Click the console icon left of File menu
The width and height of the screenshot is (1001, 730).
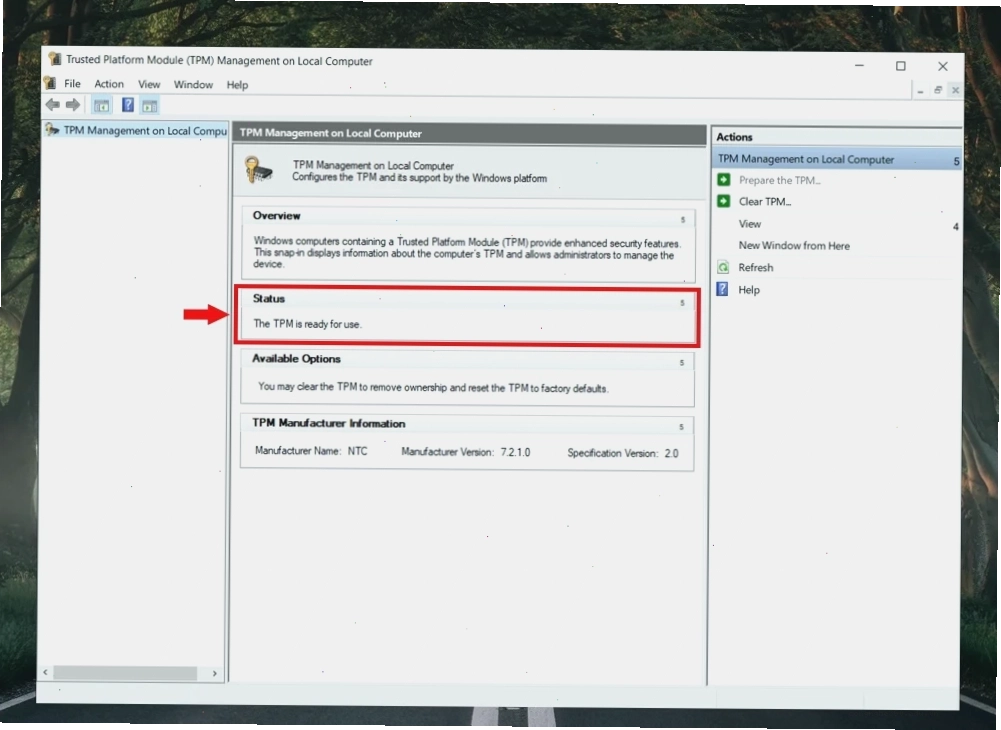pos(50,83)
